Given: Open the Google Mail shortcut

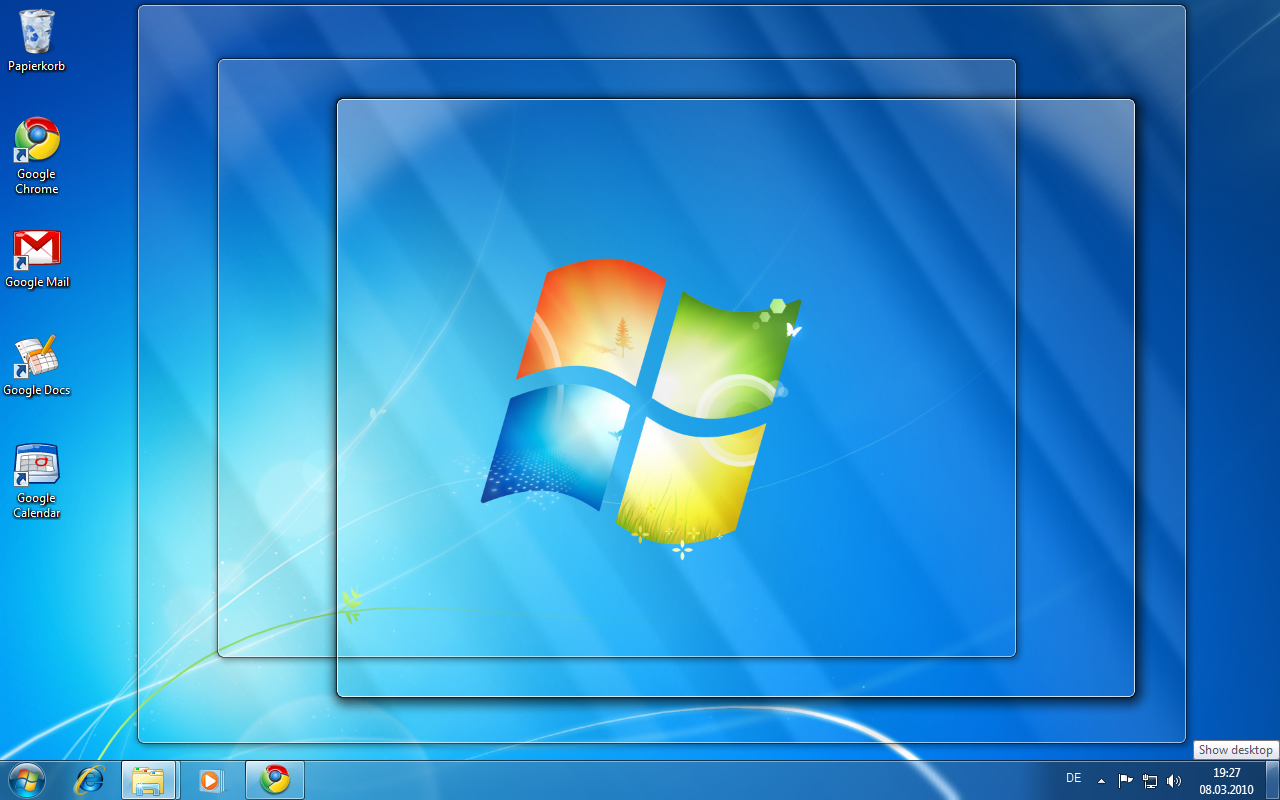Looking at the screenshot, I should (x=37, y=250).
